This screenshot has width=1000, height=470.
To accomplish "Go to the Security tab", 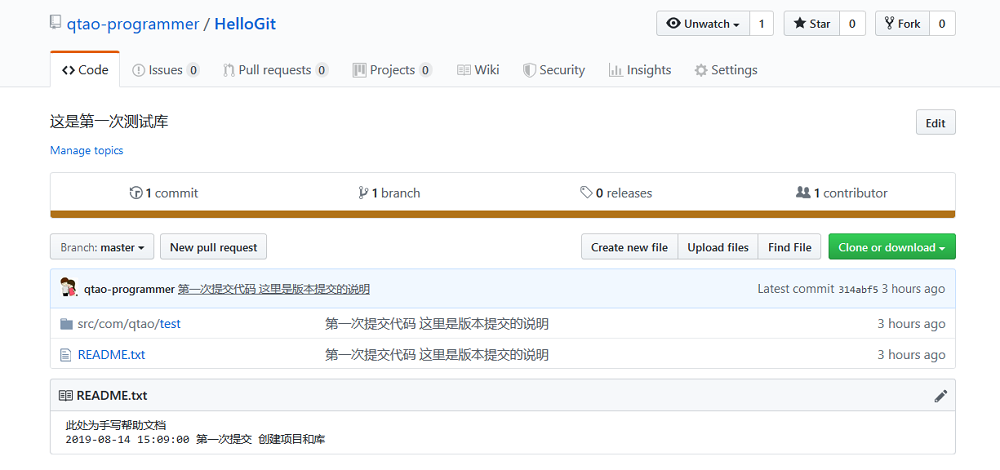I will coord(554,70).
